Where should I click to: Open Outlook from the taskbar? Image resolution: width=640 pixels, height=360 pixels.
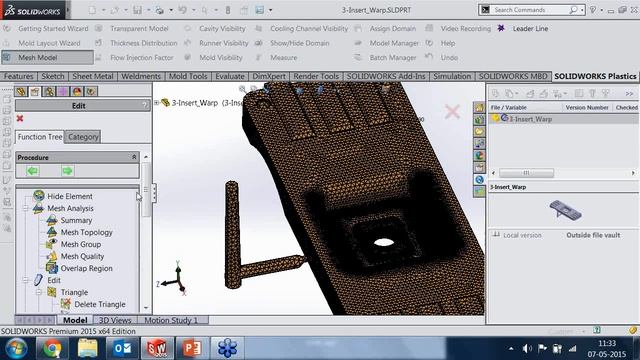tap(122, 348)
